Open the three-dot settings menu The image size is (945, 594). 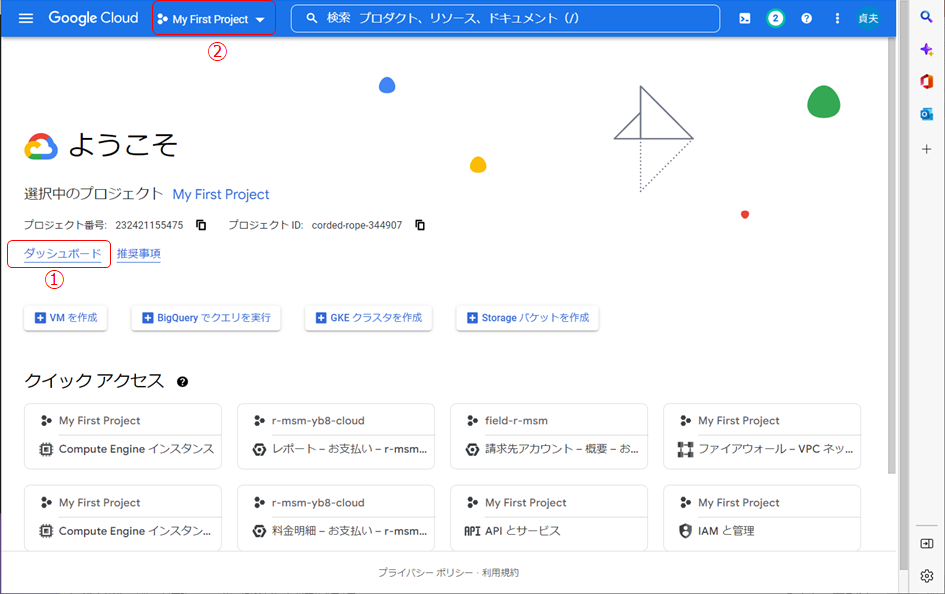(x=838, y=18)
